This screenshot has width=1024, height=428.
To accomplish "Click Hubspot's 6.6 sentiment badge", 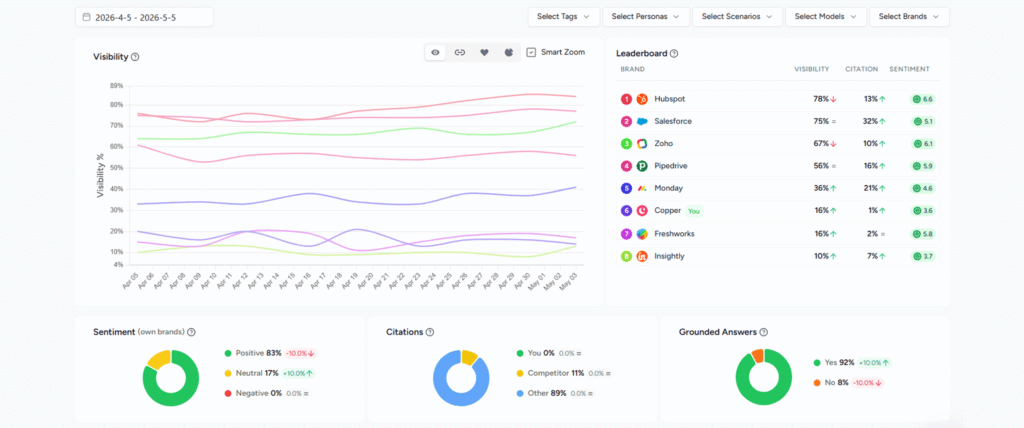I will click(923, 99).
